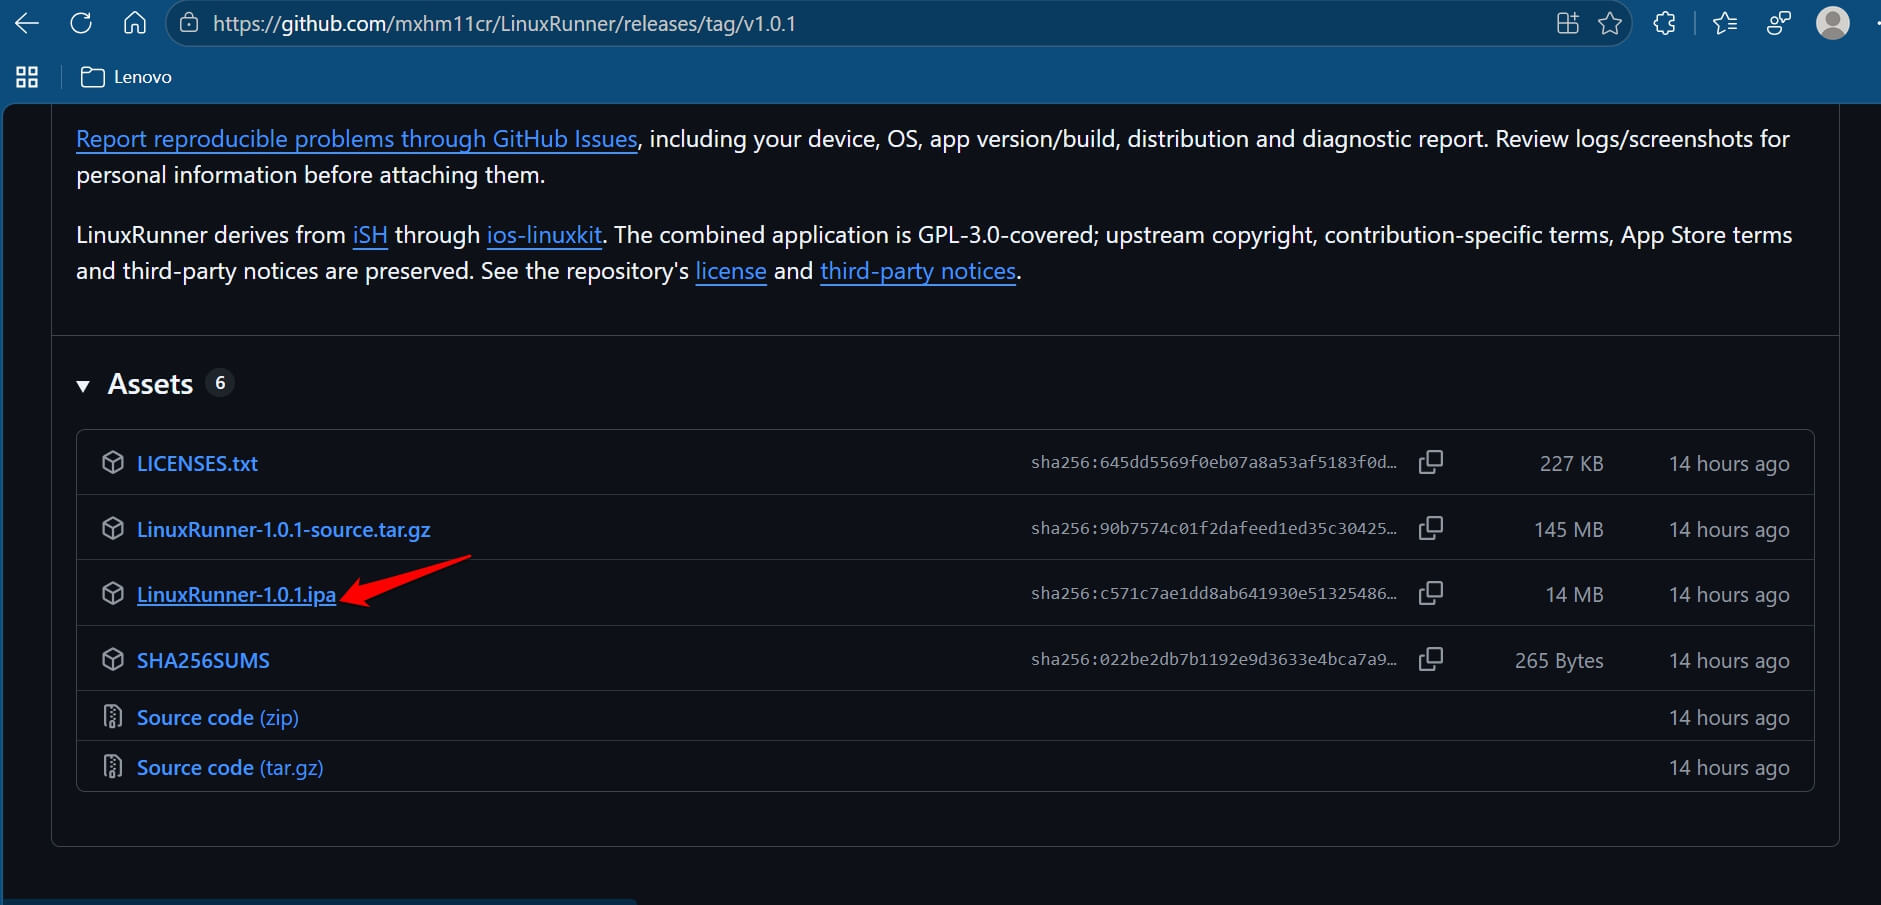1881x905 pixels.
Task: Open the browser extensions puzzle icon
Action: (x=1665, y=23)
